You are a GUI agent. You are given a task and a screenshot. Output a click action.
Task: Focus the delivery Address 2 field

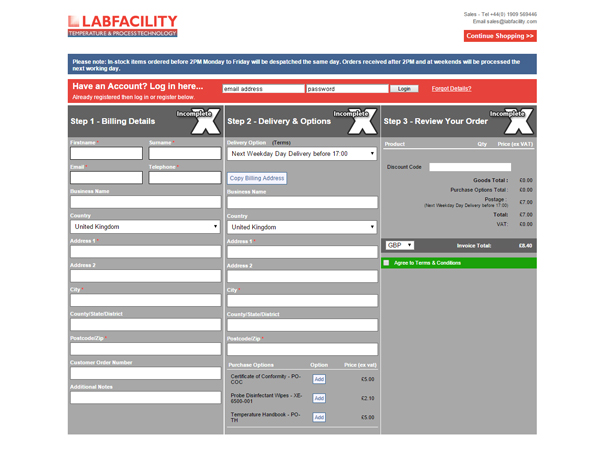click(x=302, y=276)
